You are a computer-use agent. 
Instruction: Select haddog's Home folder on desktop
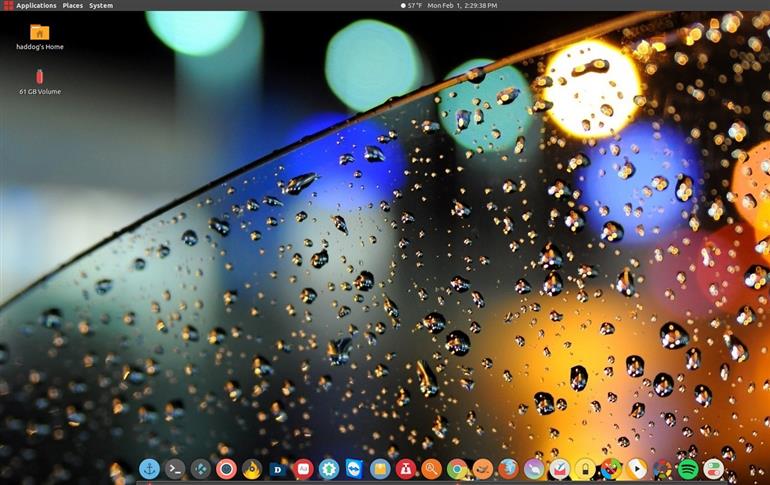40,37
